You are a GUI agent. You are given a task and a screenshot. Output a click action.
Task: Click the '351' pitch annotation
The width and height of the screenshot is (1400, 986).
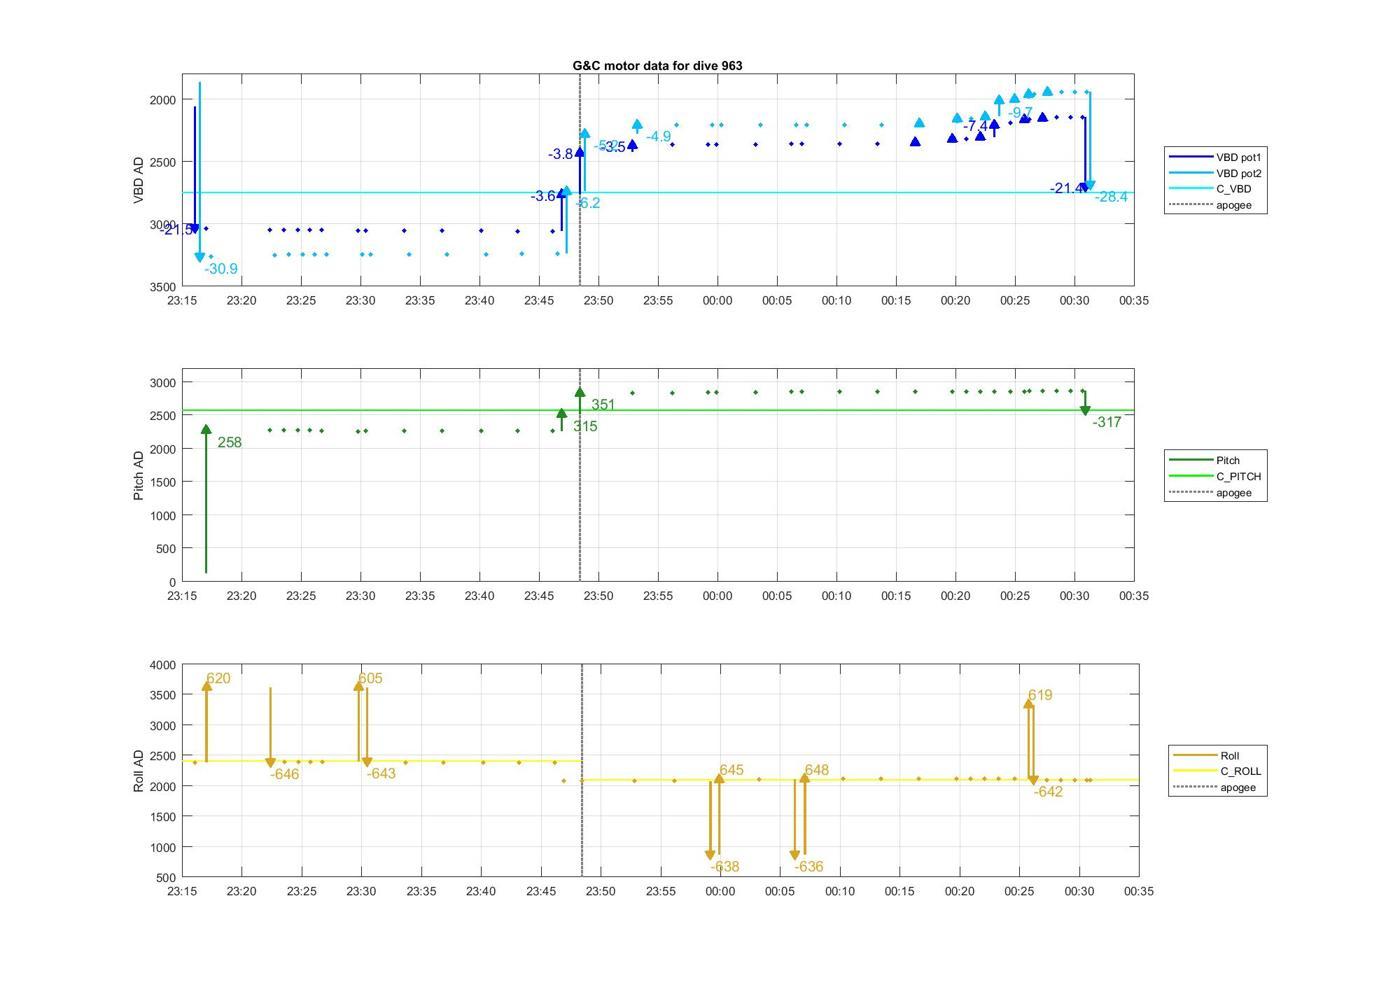pos(603,405)
